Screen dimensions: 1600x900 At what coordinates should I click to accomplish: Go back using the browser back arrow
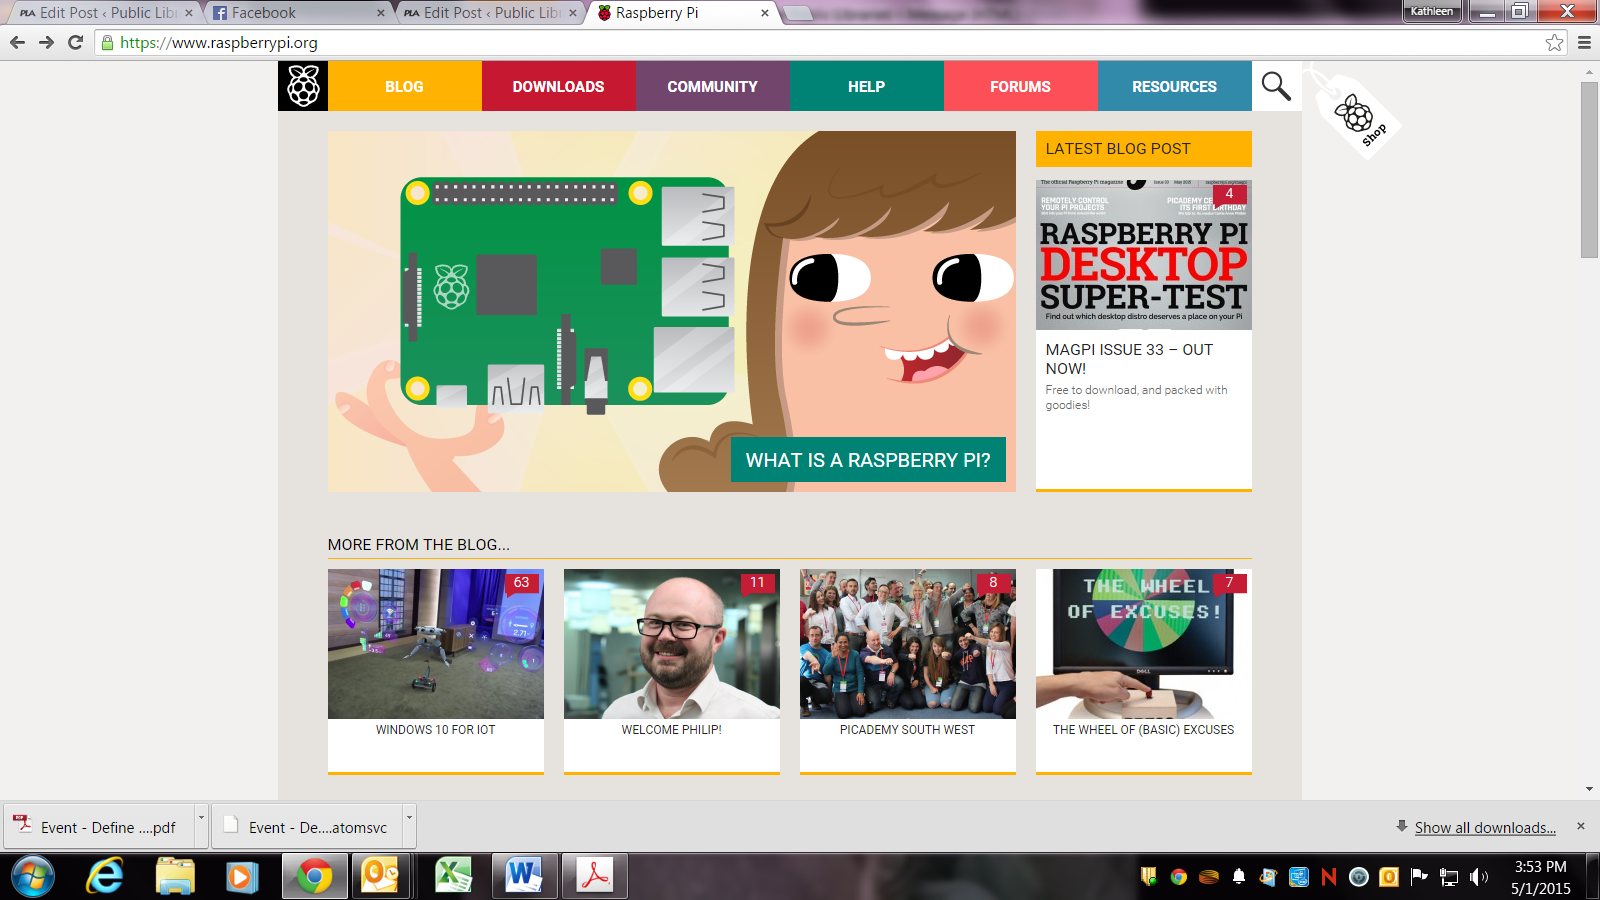17,42
